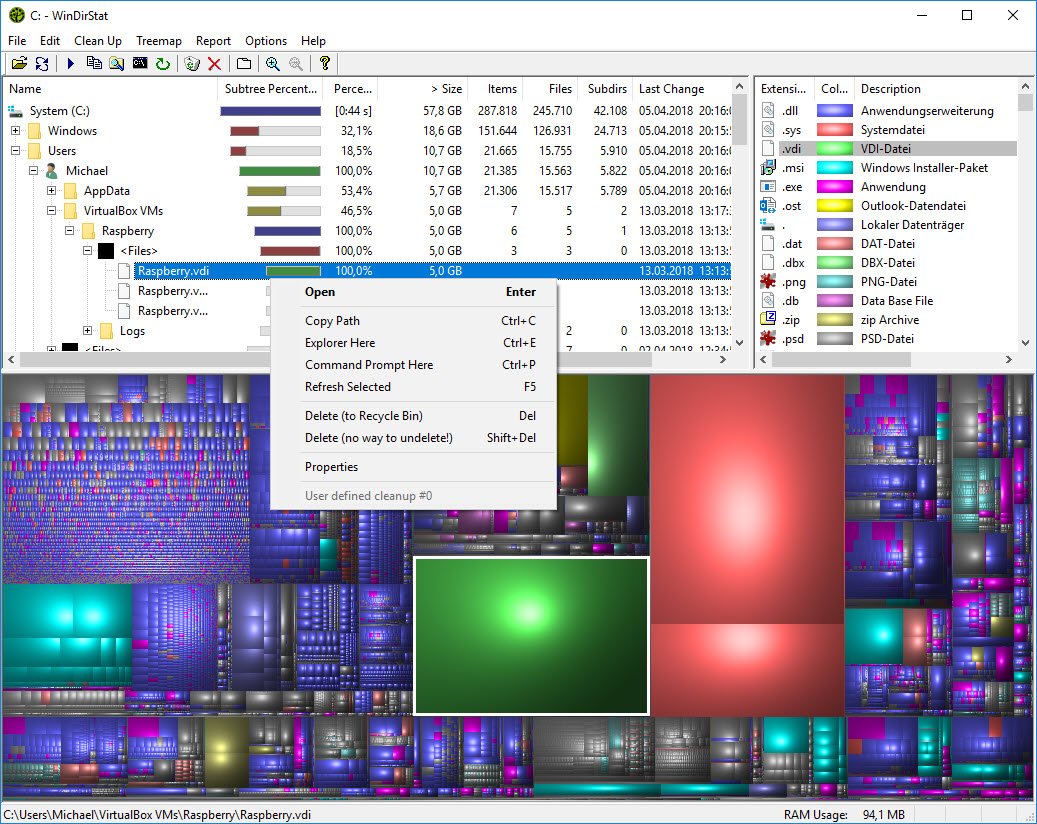Viewport: 1037px width, 824px height.
Task: Choose Properties in the context menu
Action: [x=331, y=467]
